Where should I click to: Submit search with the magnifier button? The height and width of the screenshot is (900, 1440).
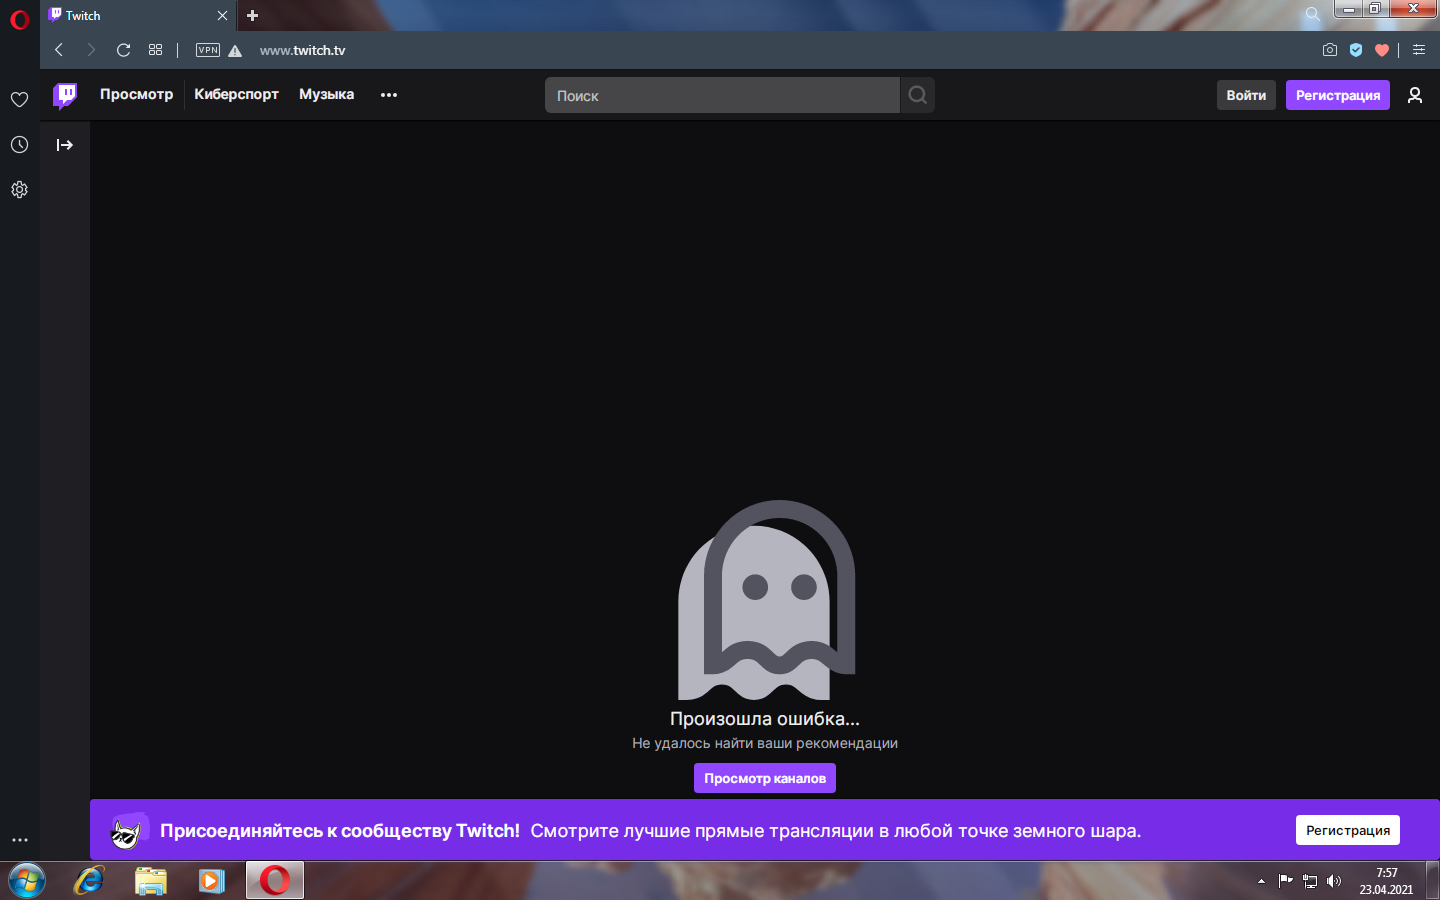tap(918, 95)
